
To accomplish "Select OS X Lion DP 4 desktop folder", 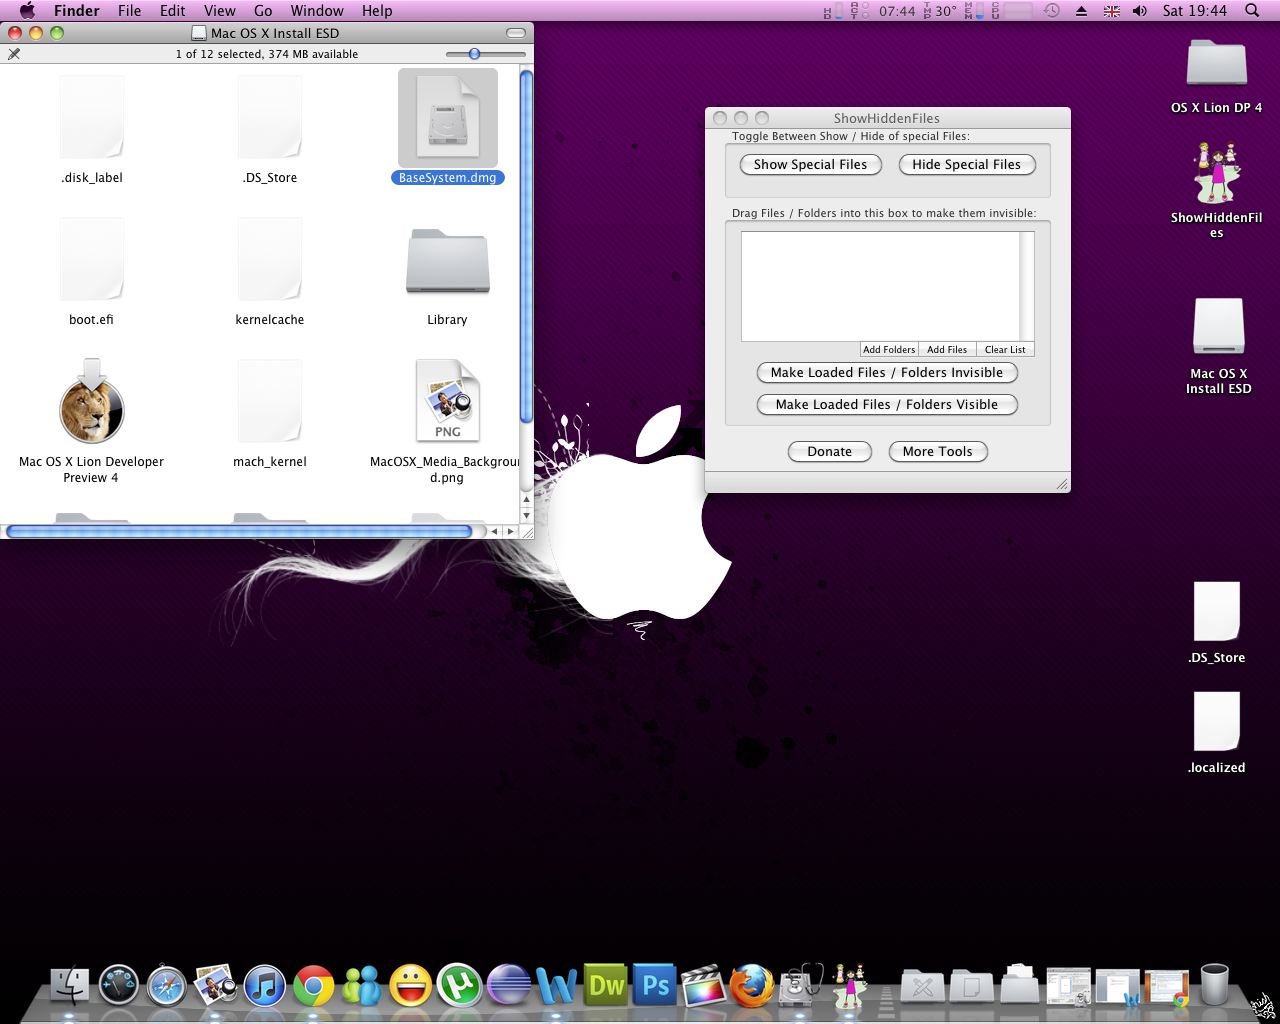I will coord(1216,76).
